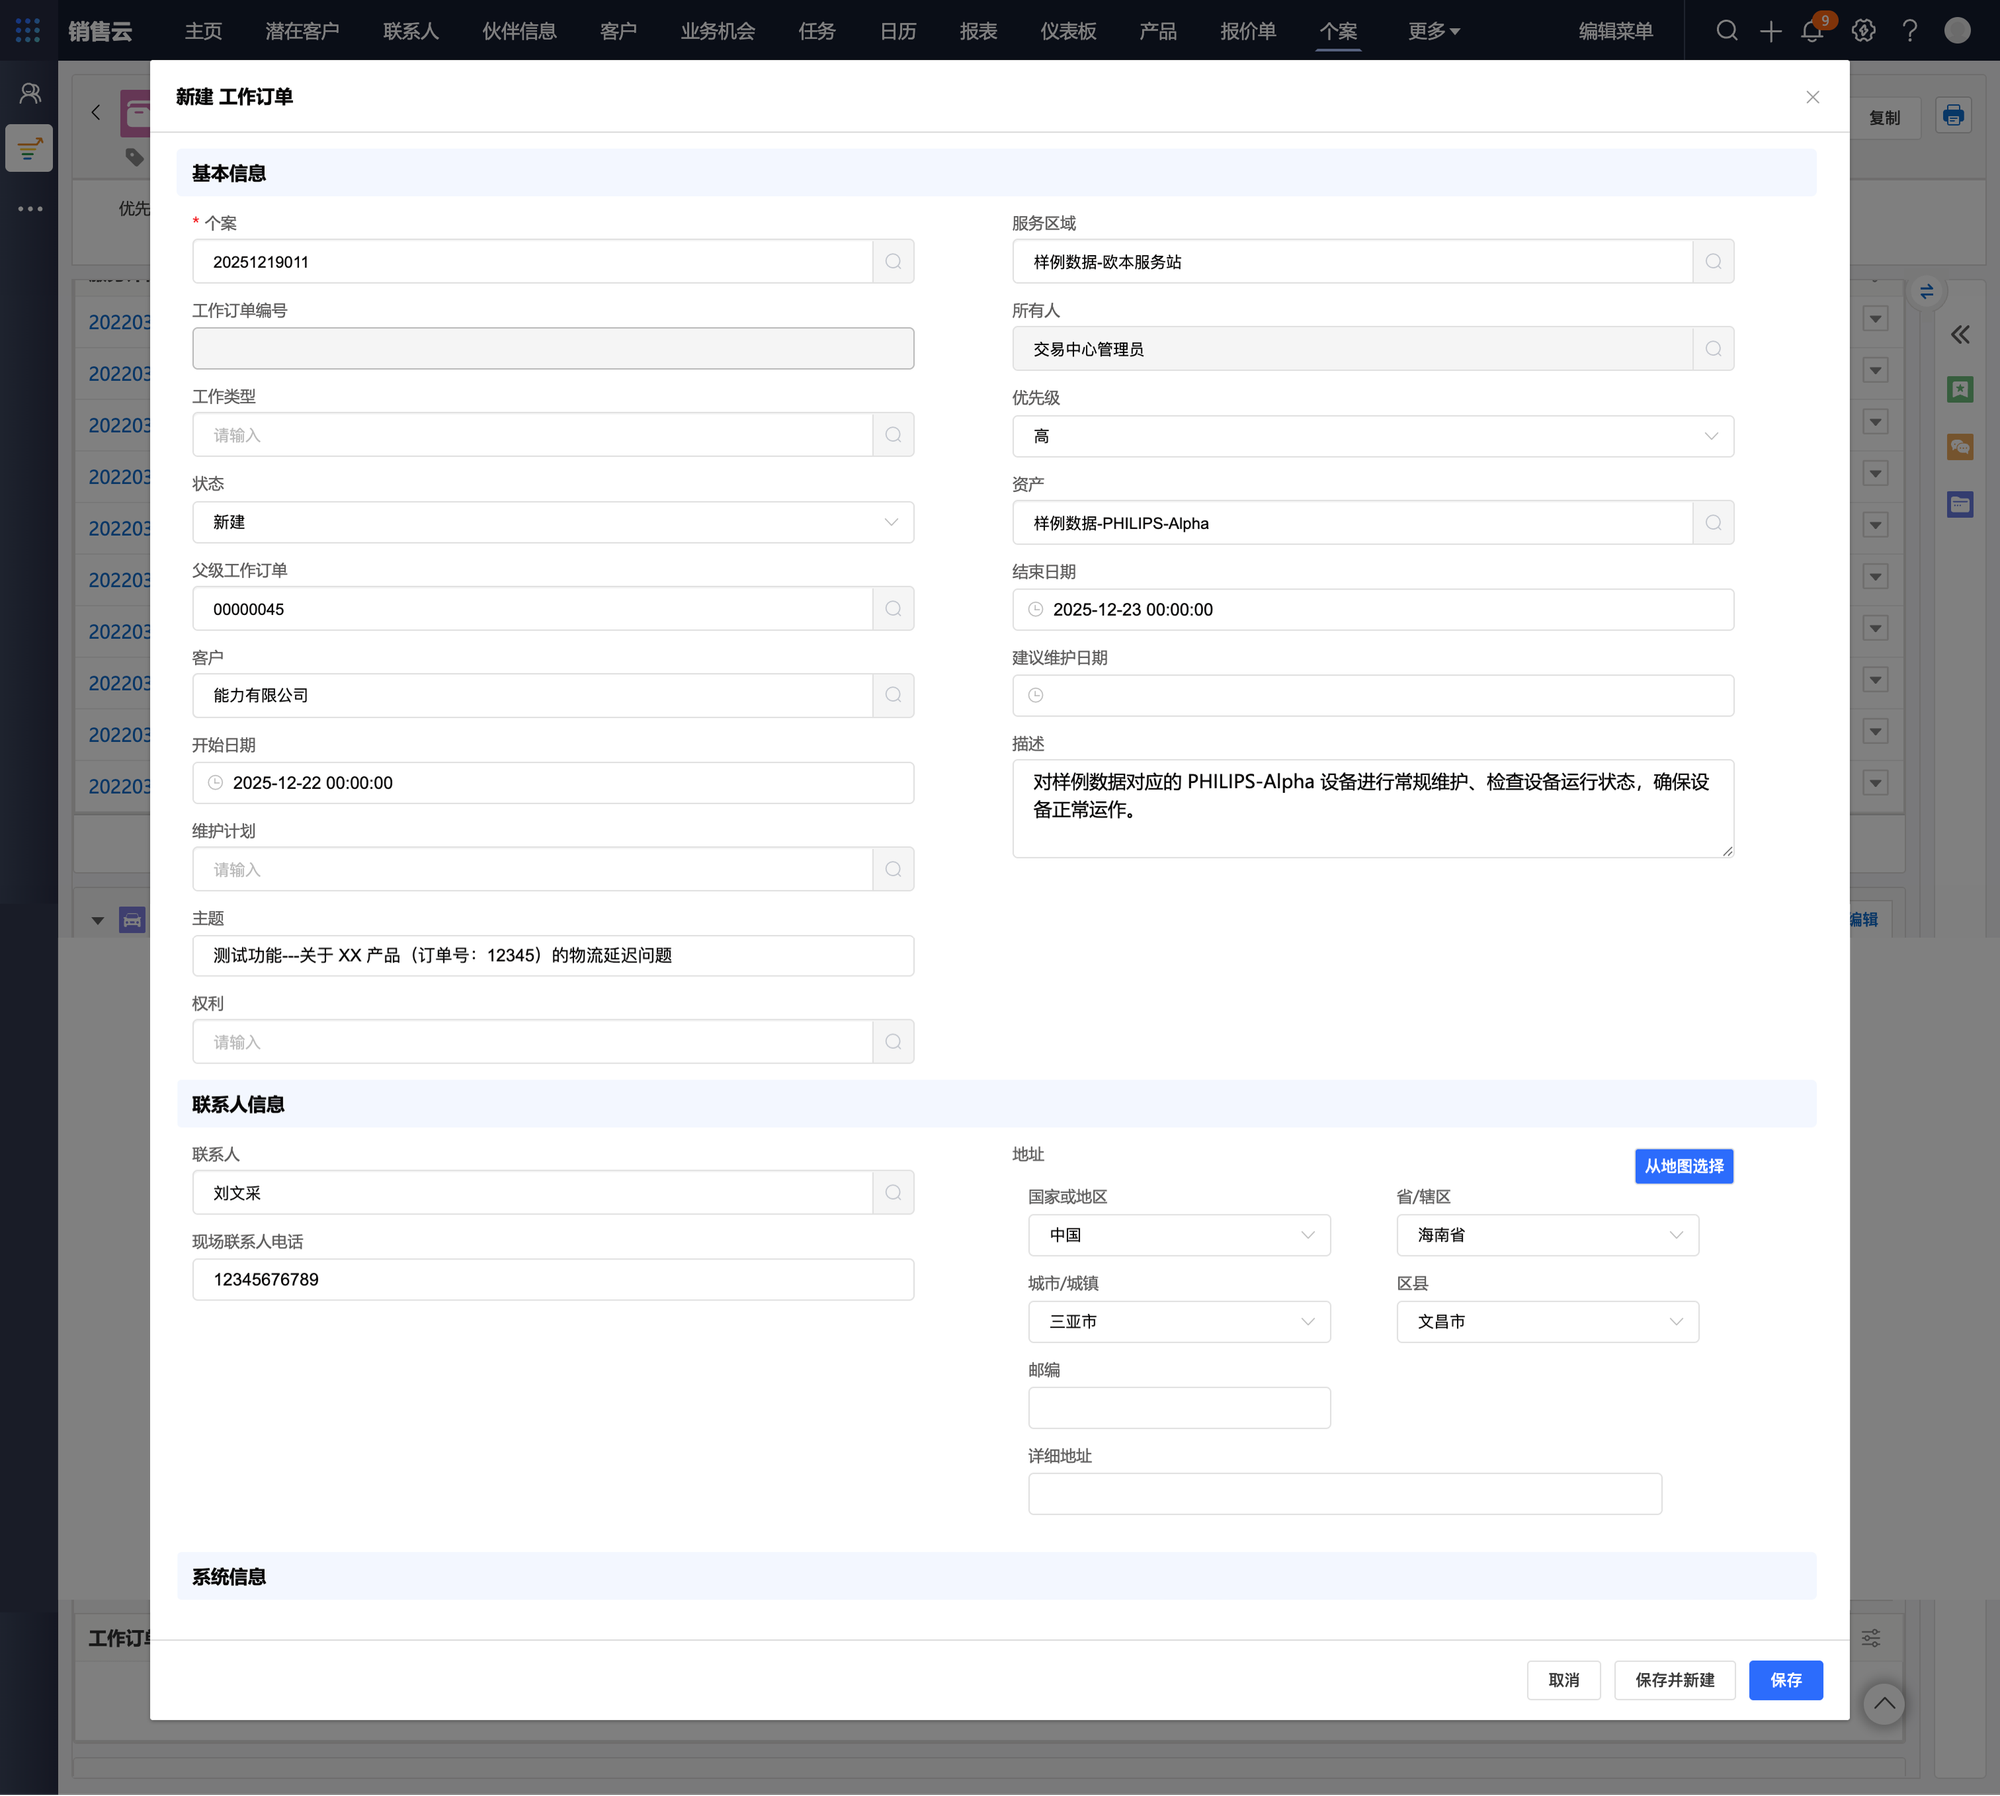This screenshot has height=1796, width=2000.
Task: Click the 保存 button
Action: coord(1785,1680)
